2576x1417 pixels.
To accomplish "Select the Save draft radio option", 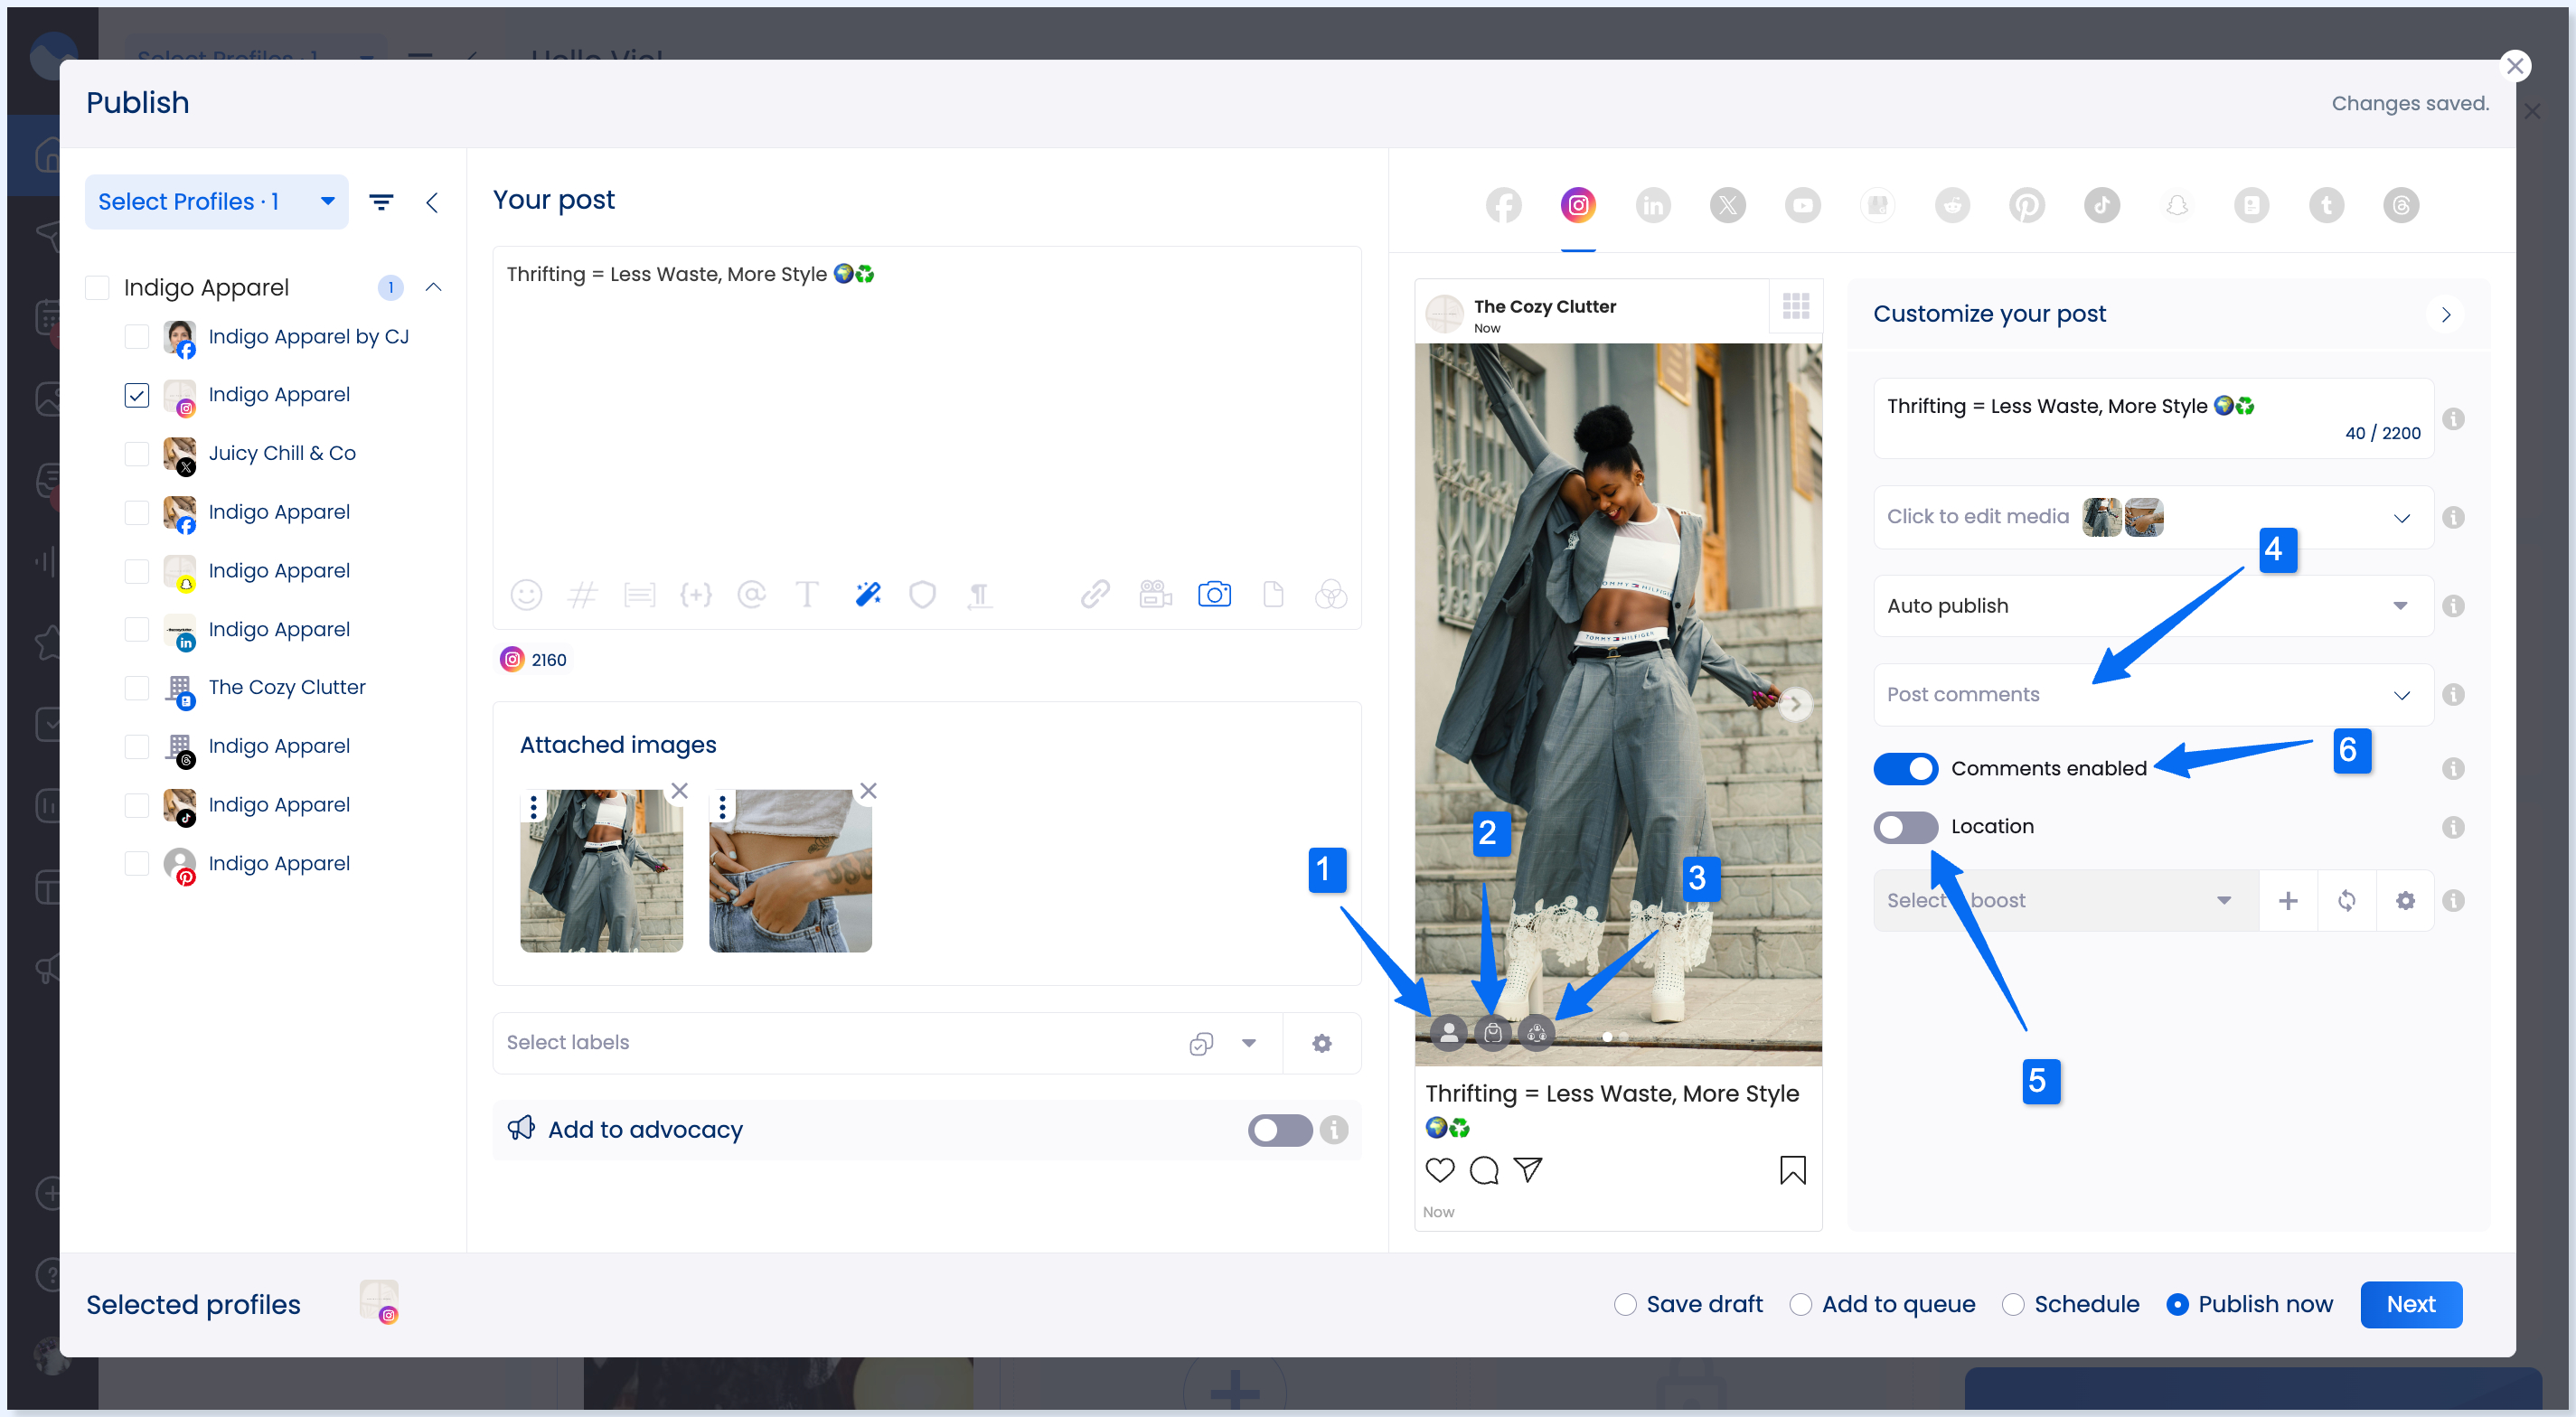I will pos(1626,1305).
